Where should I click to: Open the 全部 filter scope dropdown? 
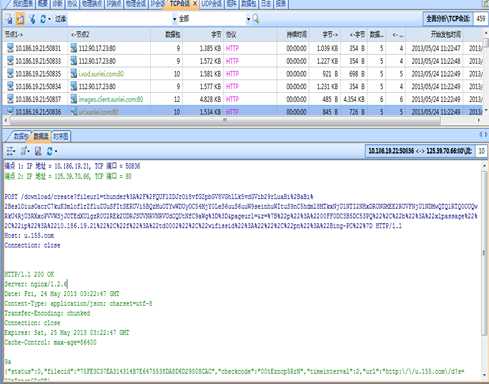[248, 19]
